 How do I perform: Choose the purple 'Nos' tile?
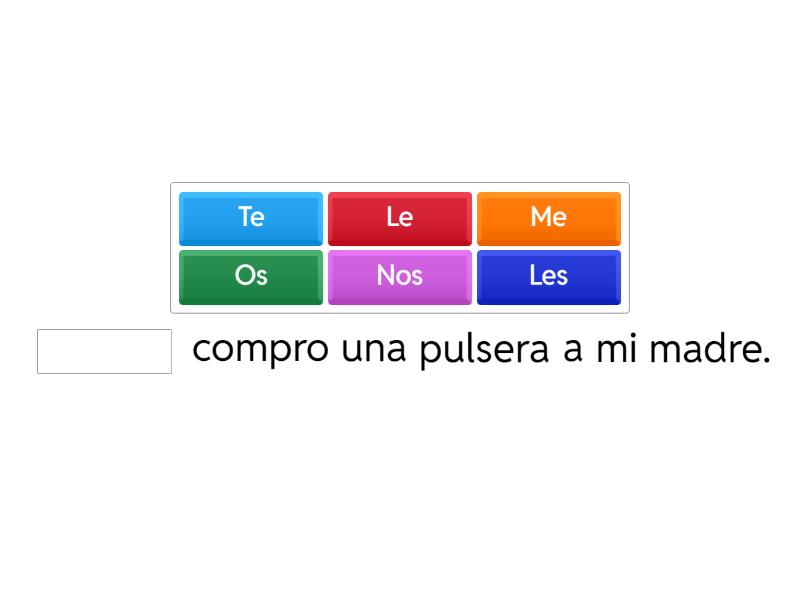(399, 276)
